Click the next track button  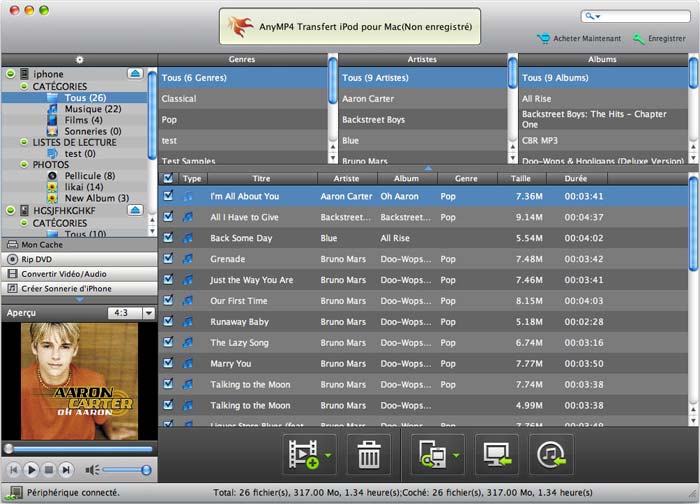pos(66,470)
